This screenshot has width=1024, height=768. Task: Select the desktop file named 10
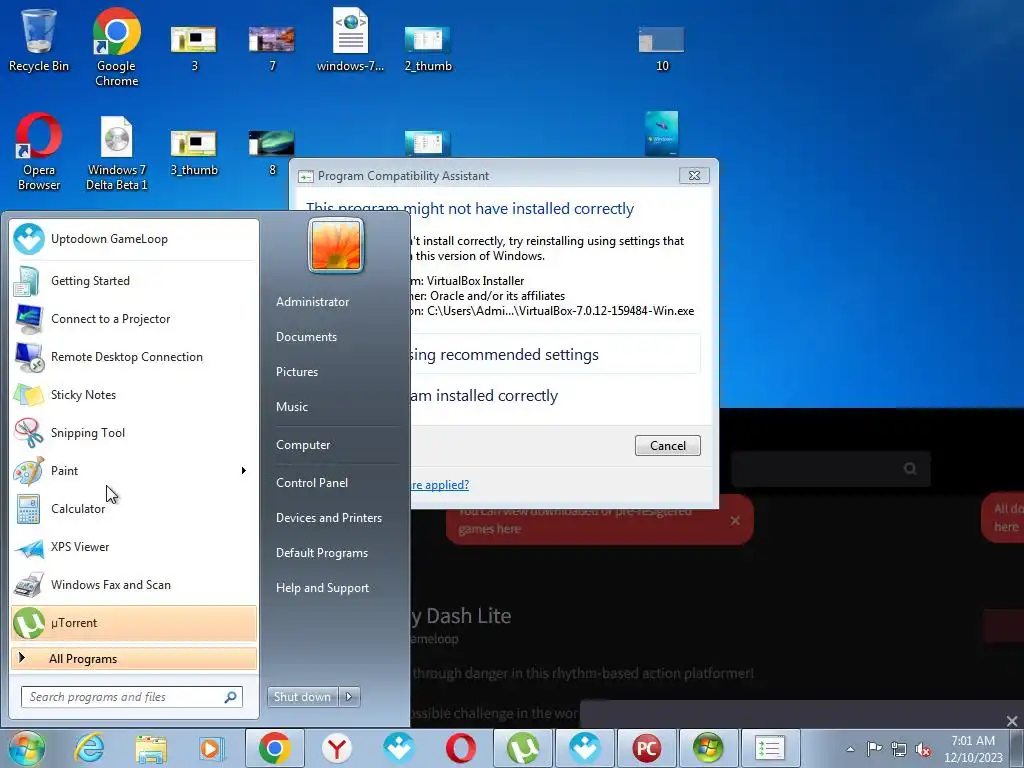pyautogui.click(x=662, y=48)
